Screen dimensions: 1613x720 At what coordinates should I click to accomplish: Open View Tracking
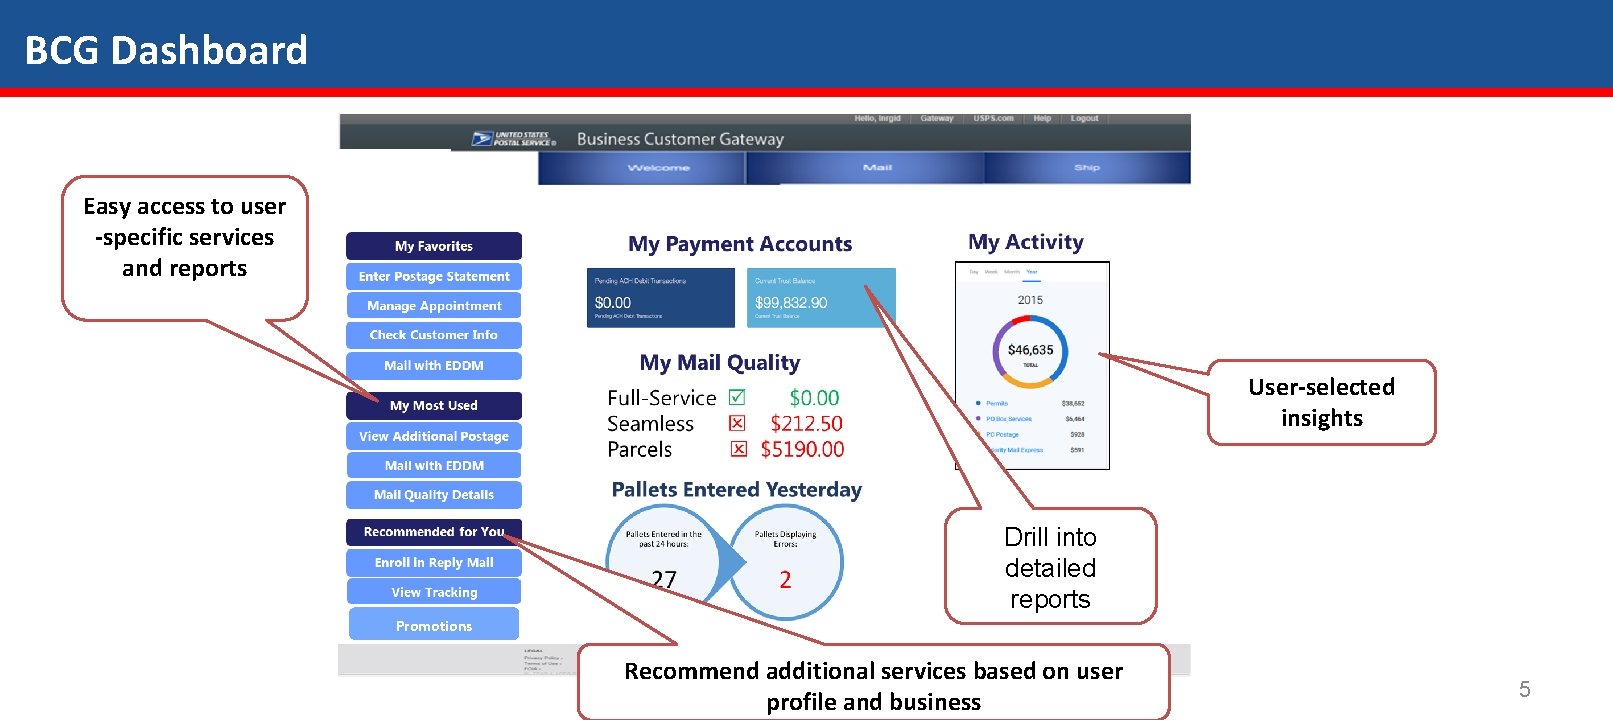[434, 592]
